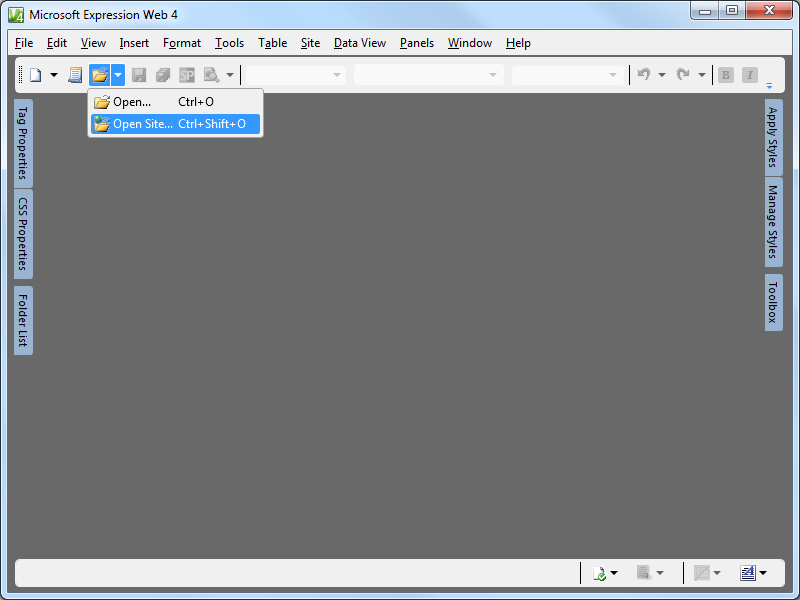Click the visual aids status bar icon

[702, 573]
